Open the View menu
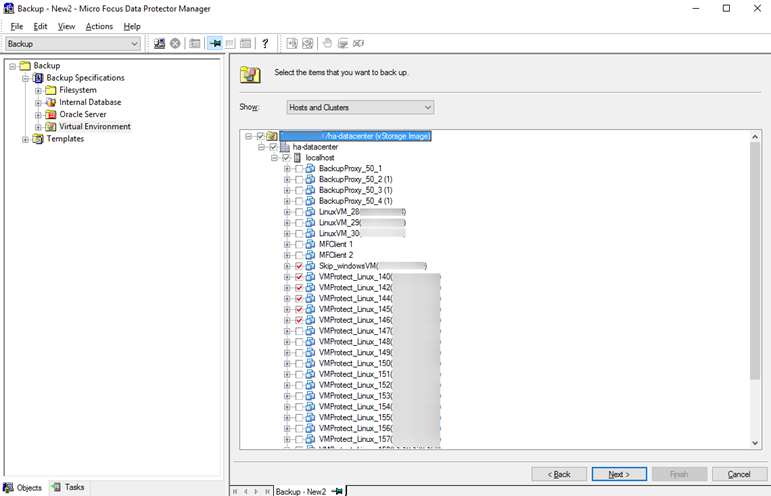Viewport: 771px width, 496px height. (x=66, y=27)
